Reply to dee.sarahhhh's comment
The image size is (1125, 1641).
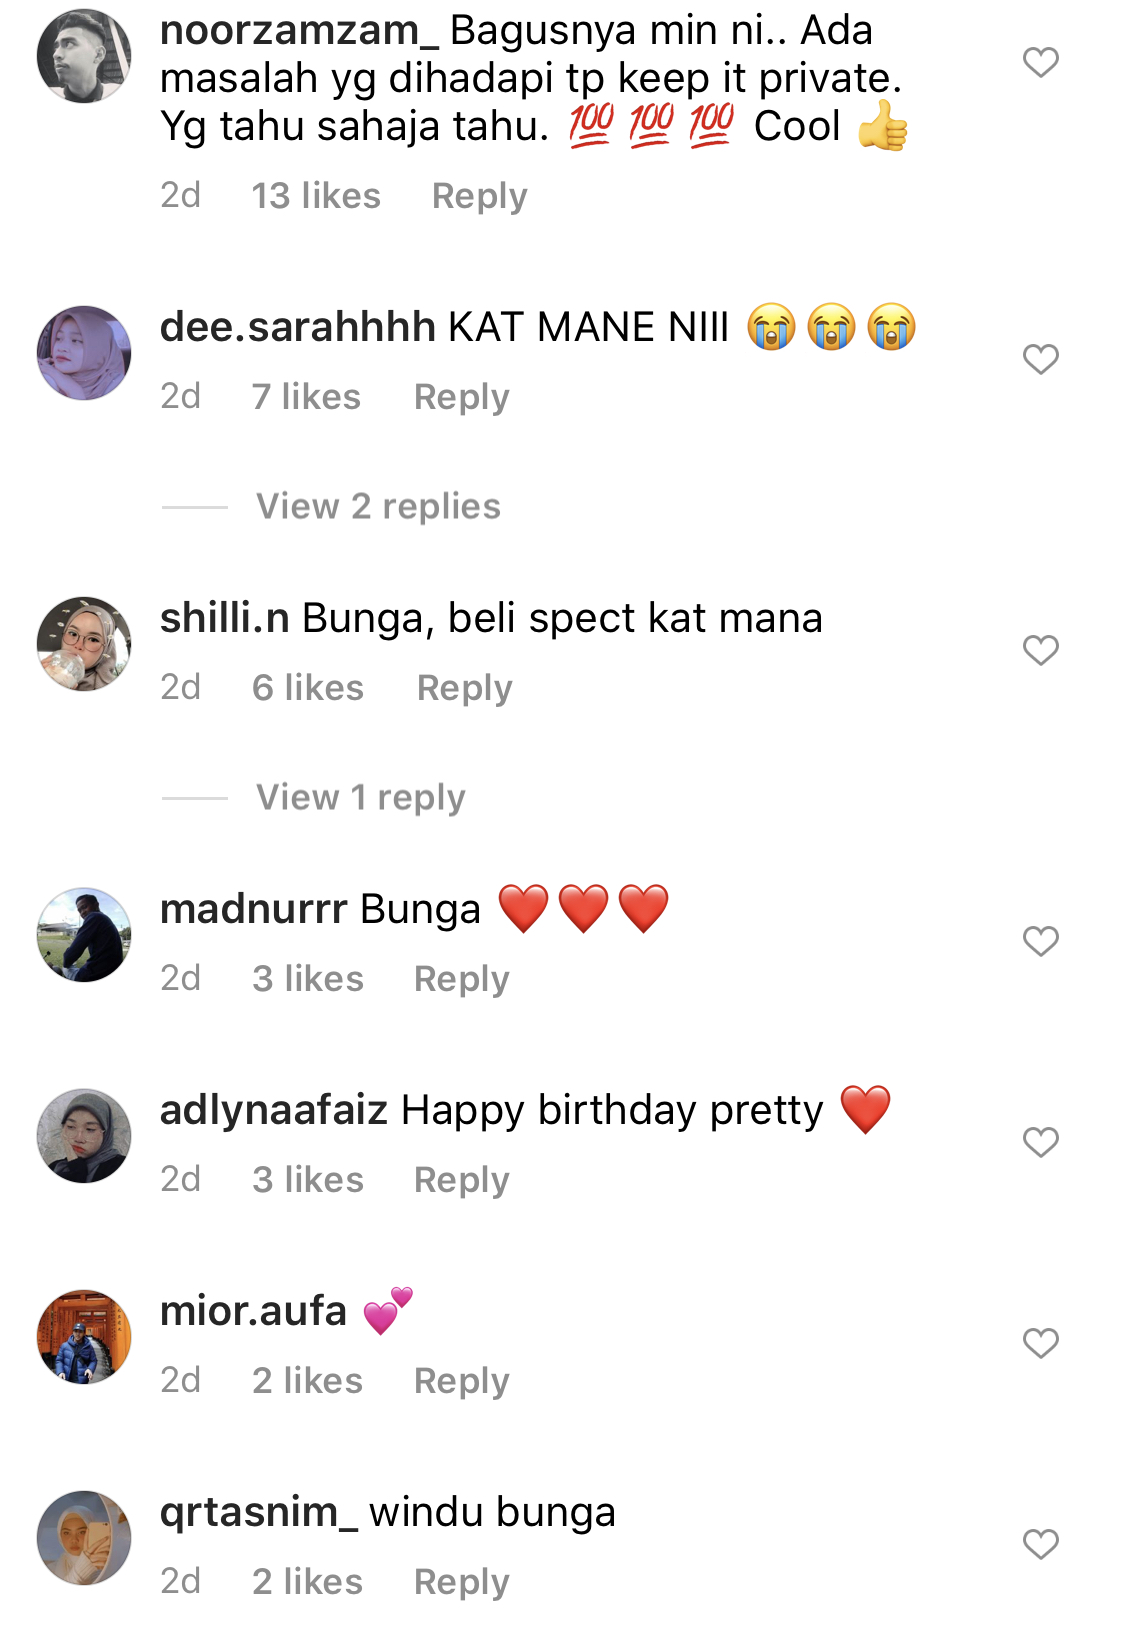461,397
